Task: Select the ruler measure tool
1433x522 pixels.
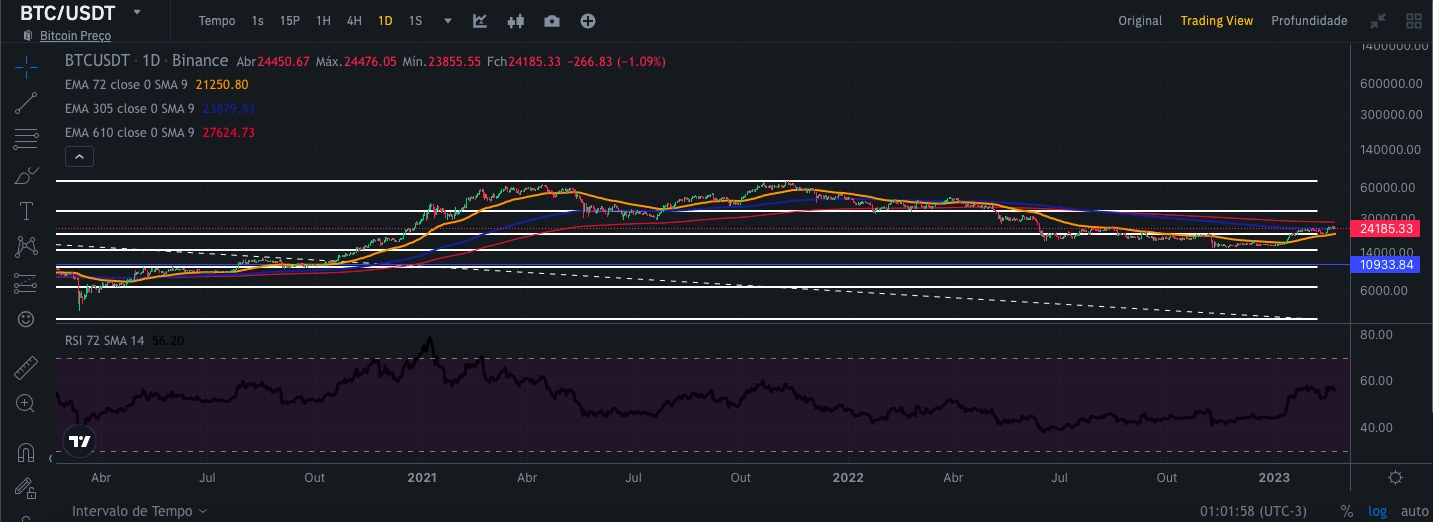Action: (x=26, y=368)
